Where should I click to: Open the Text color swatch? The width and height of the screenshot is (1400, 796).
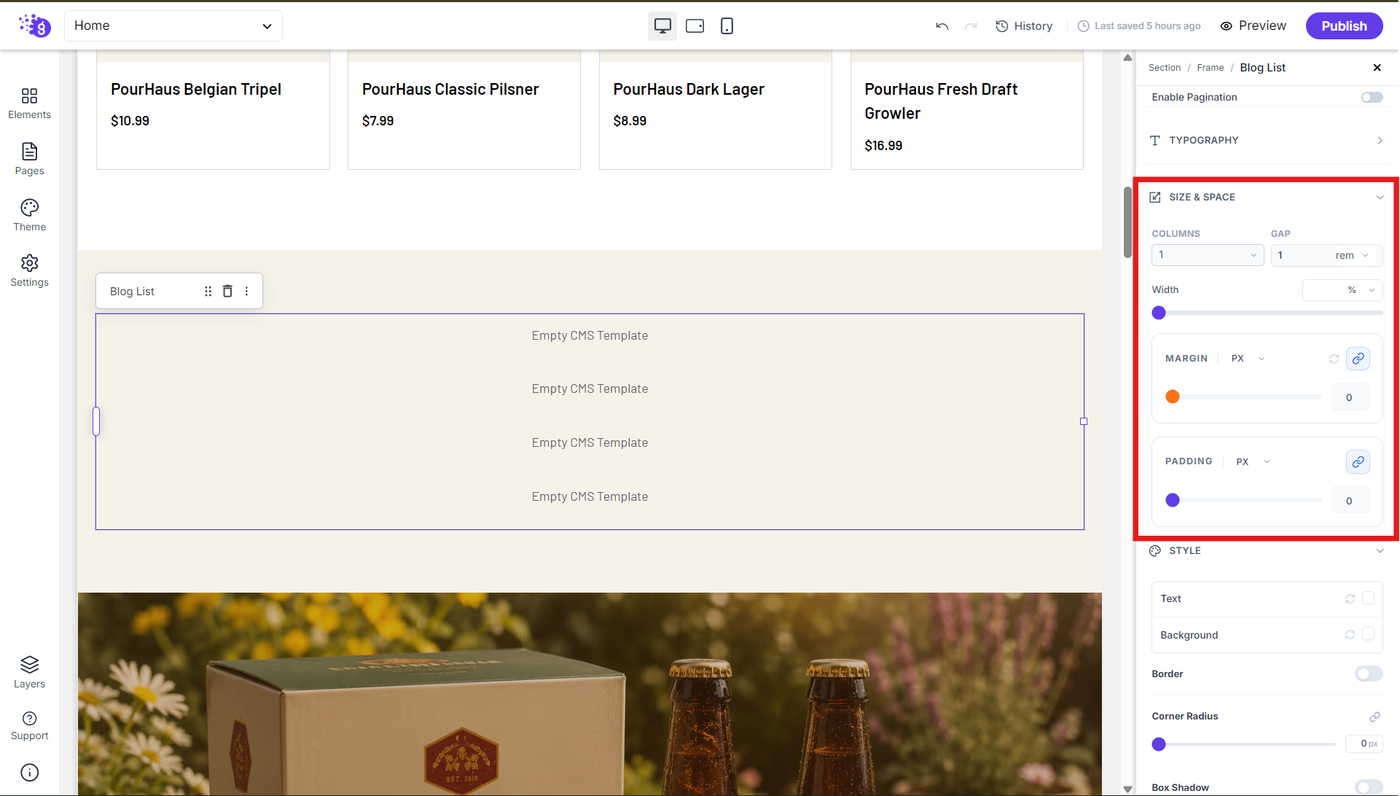[1368, 598]
